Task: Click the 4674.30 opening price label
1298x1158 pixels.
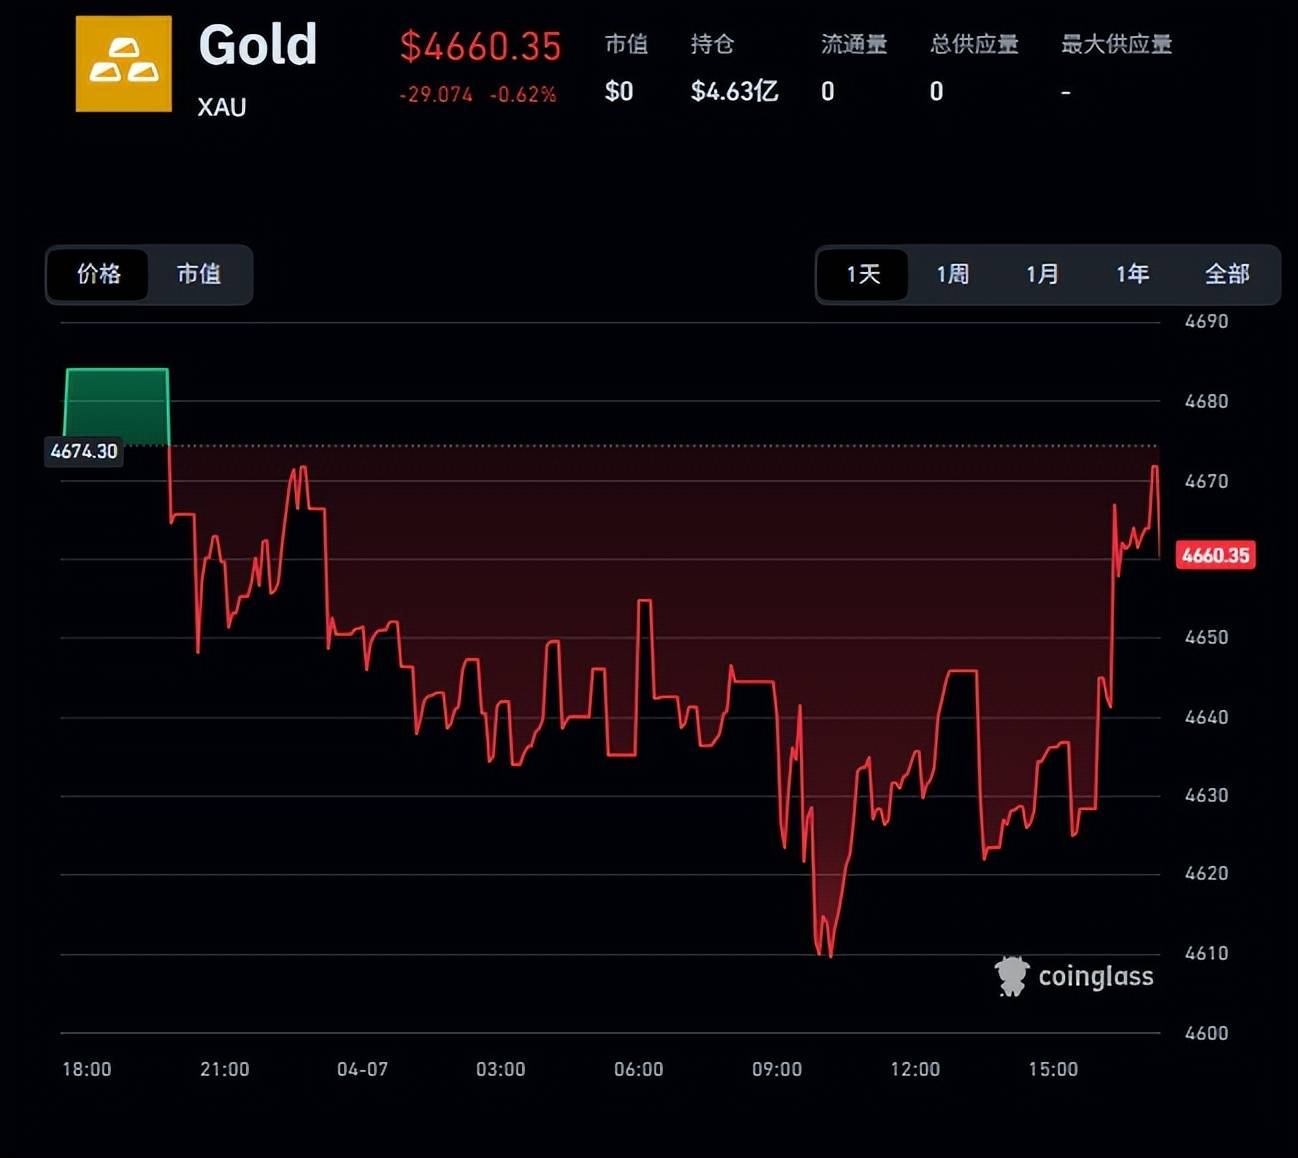Action: (x=84, y=451)
